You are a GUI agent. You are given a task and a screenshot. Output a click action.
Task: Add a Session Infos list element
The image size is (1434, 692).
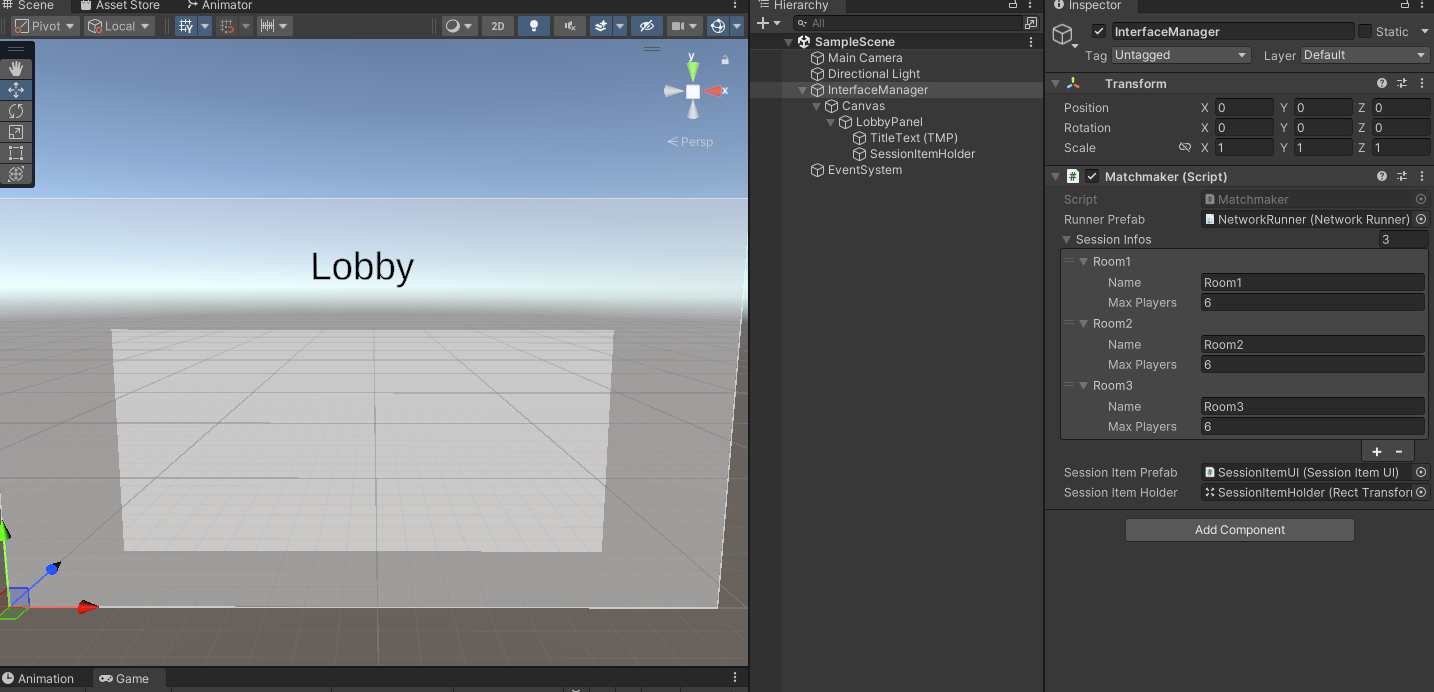[x=1377, y=451]
